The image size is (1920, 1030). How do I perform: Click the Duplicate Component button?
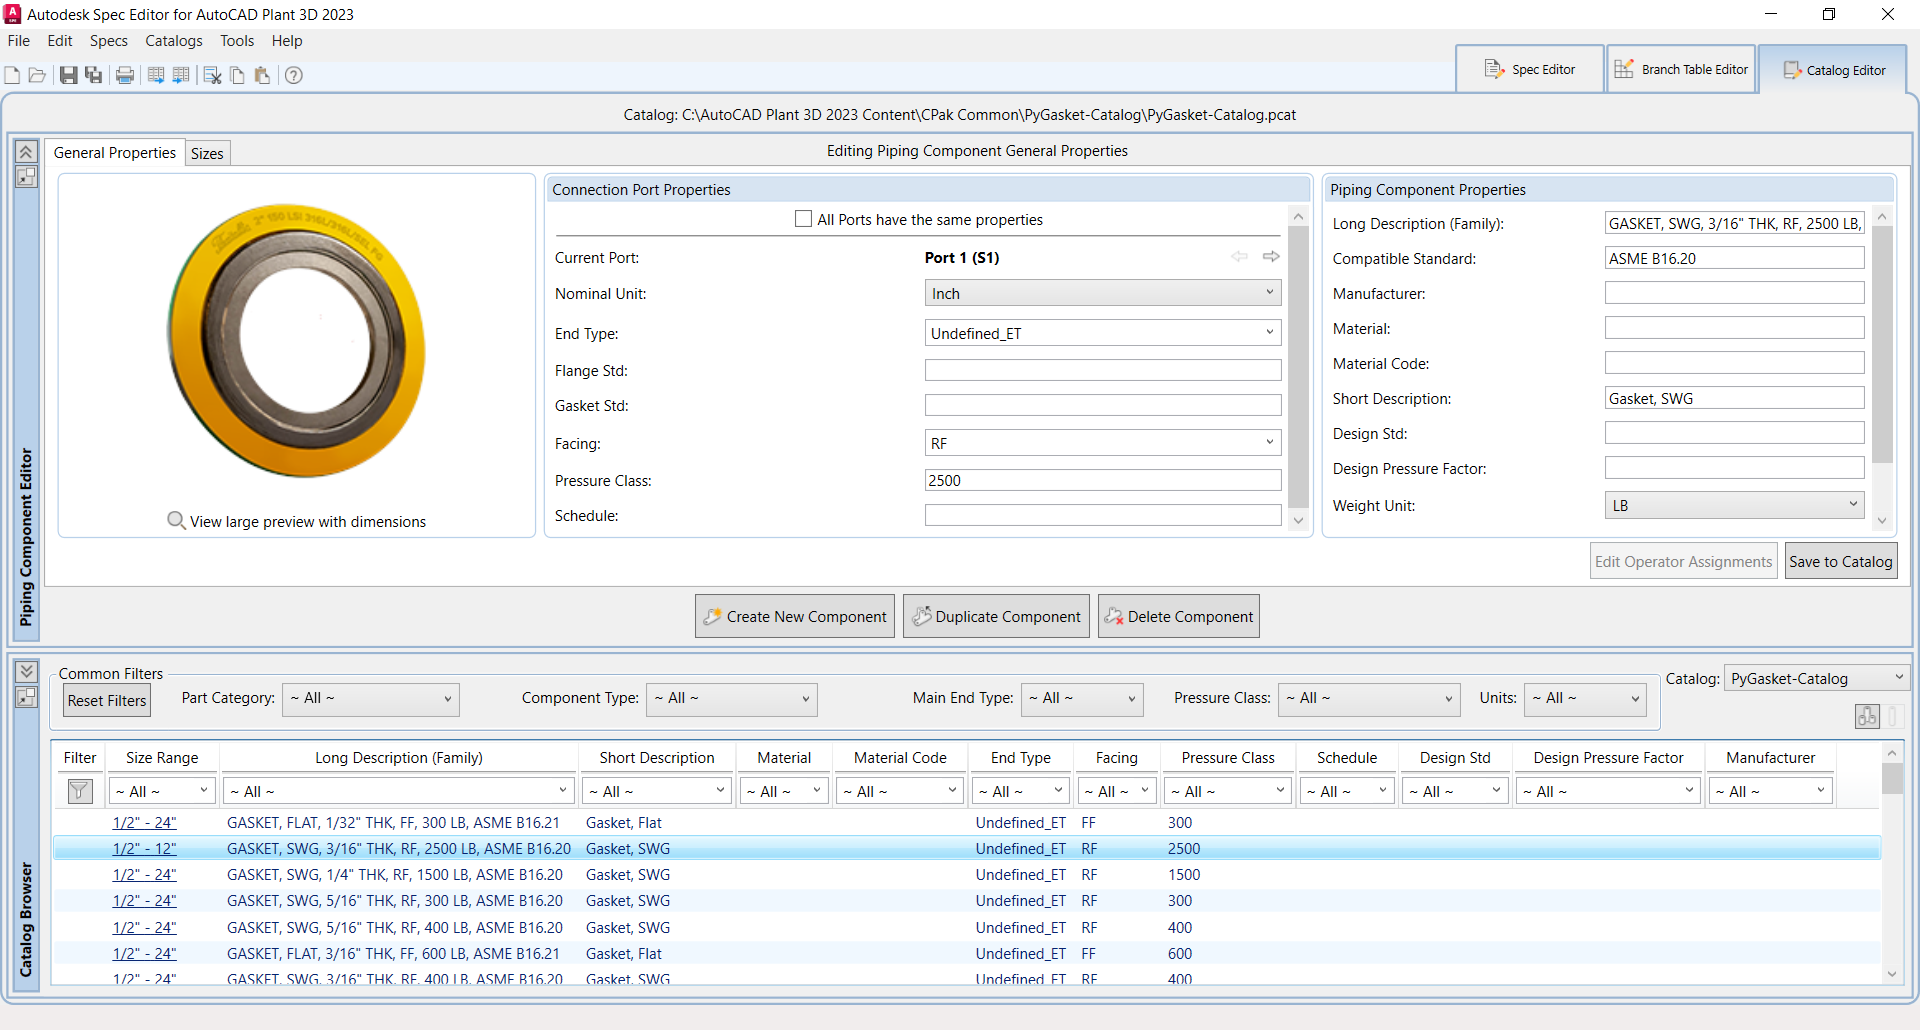point(997,616)
